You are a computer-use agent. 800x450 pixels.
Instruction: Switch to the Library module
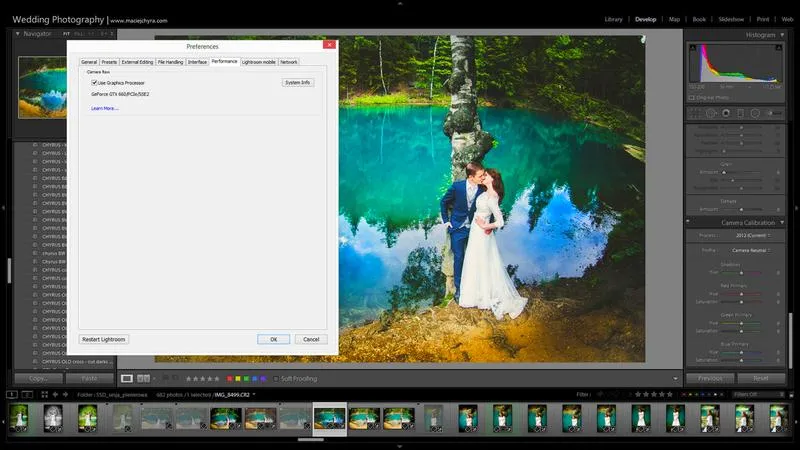[x=613, y=19]
